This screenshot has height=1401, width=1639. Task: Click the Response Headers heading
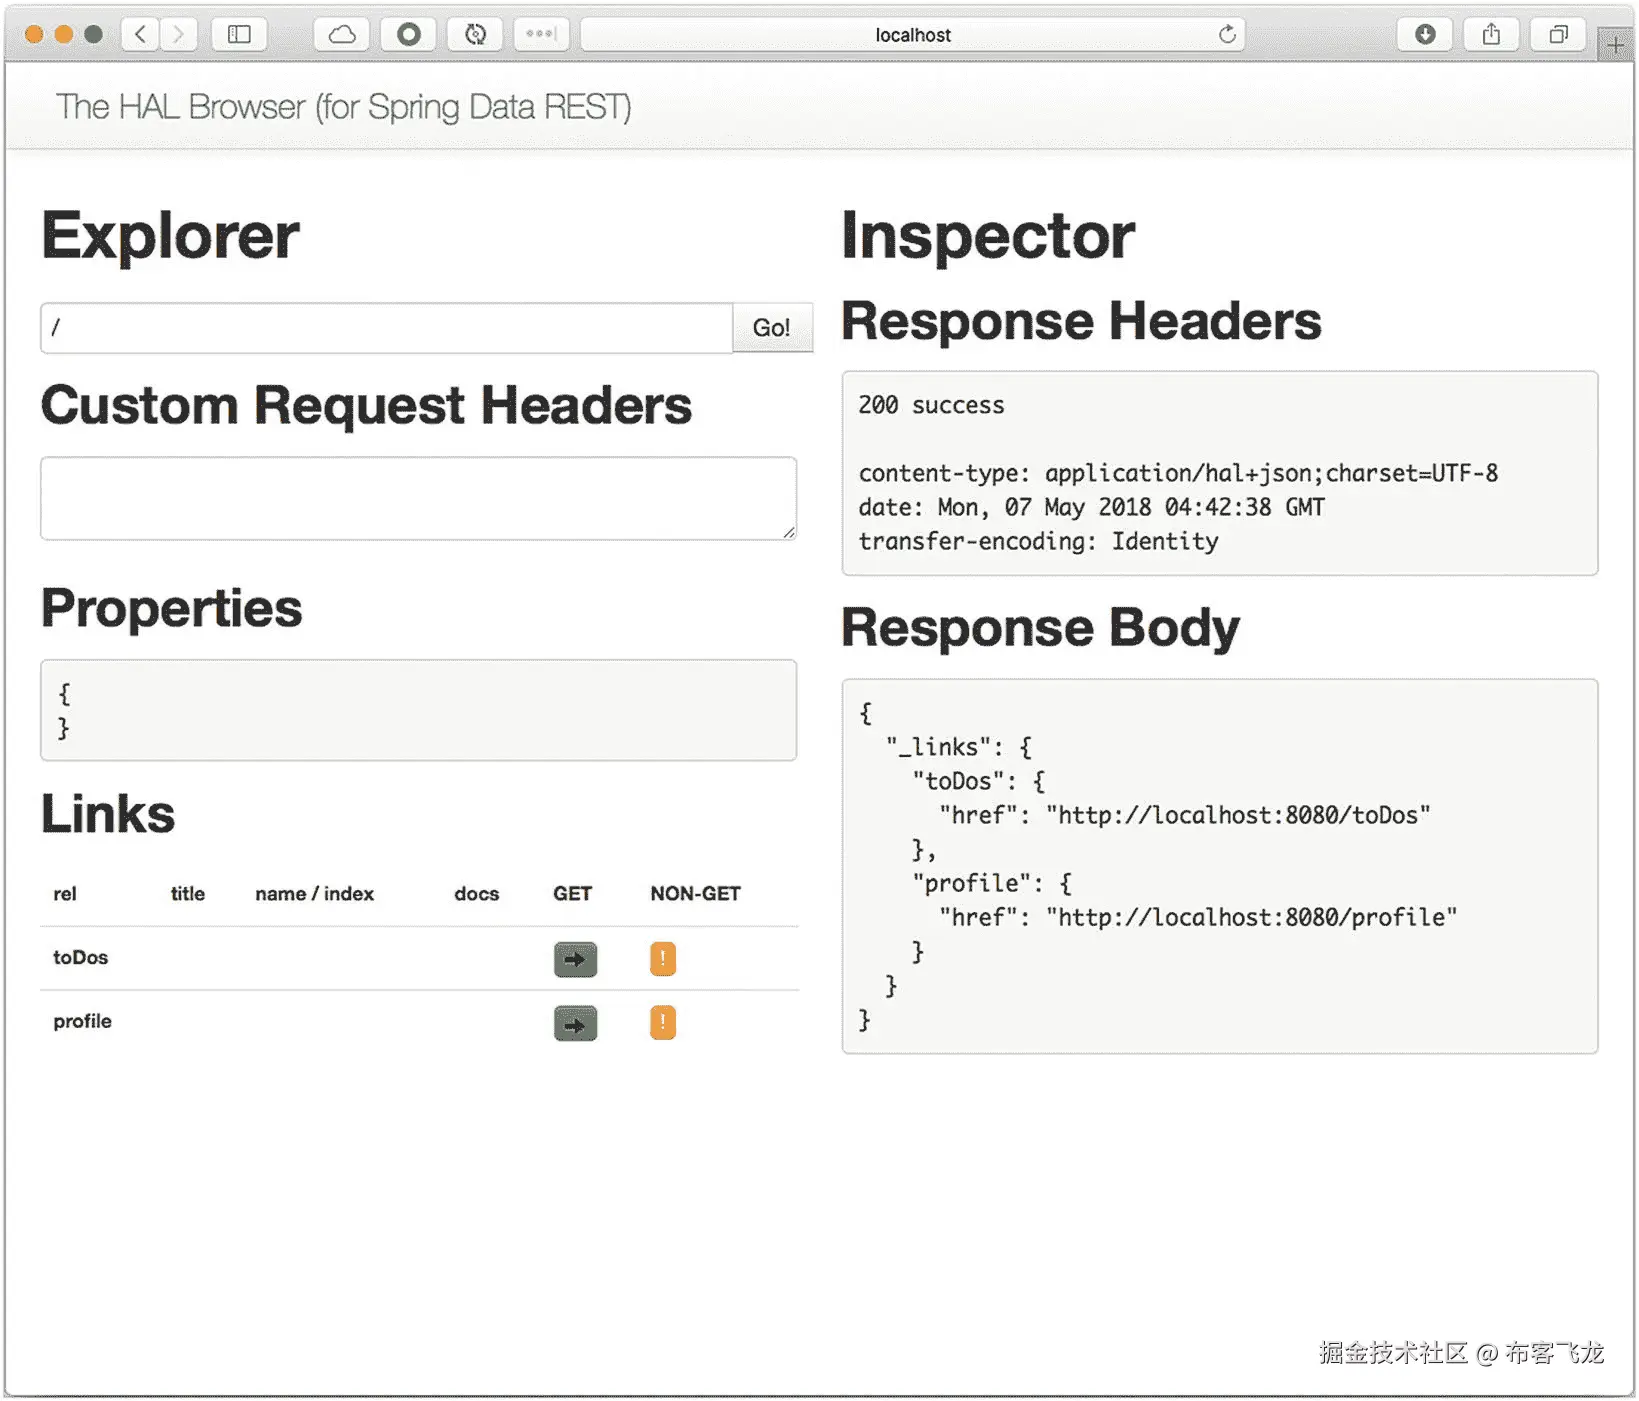tap(1081, 322)
